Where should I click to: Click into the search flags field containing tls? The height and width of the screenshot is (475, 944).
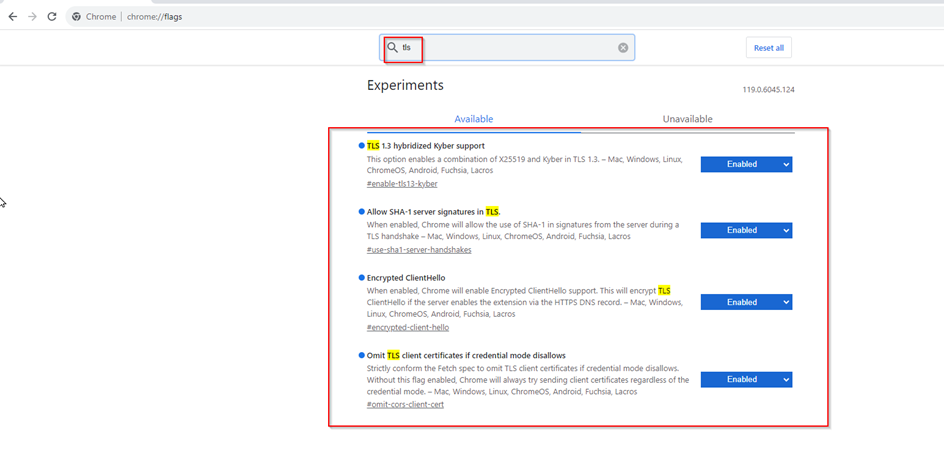pyautogui.click(x=507, y=48)
